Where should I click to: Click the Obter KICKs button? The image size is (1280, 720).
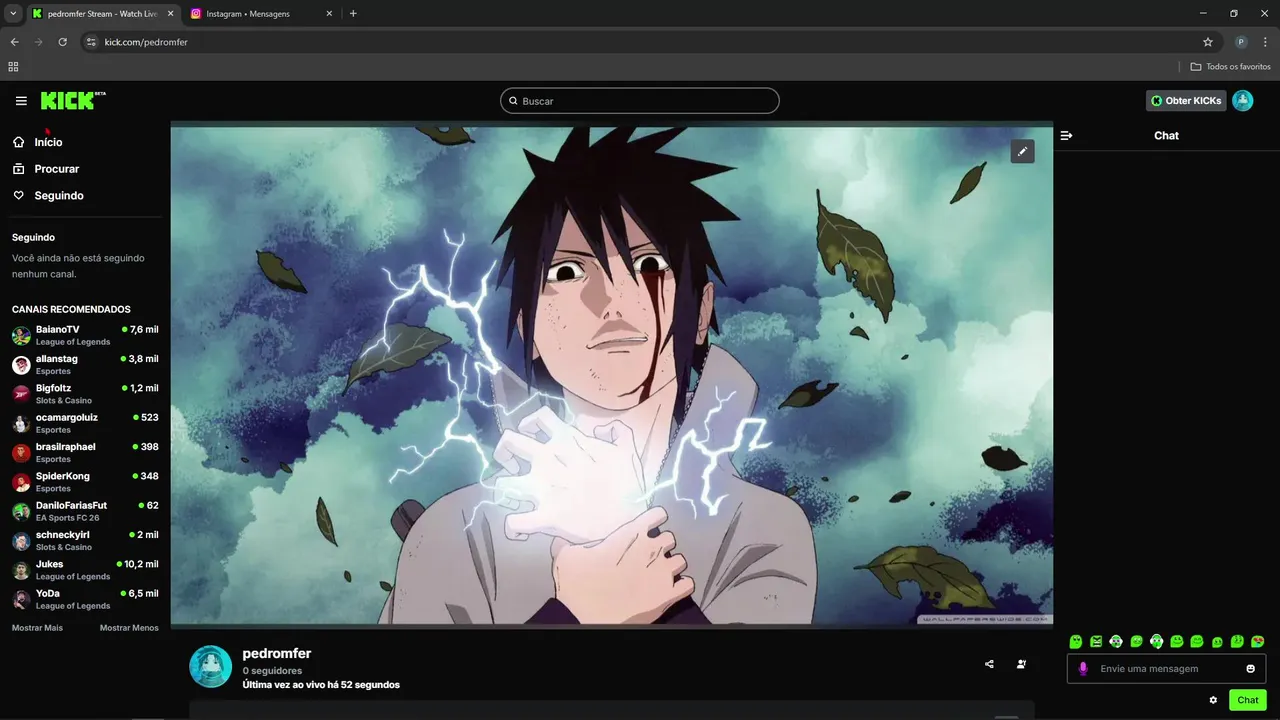pos(1186,101)
